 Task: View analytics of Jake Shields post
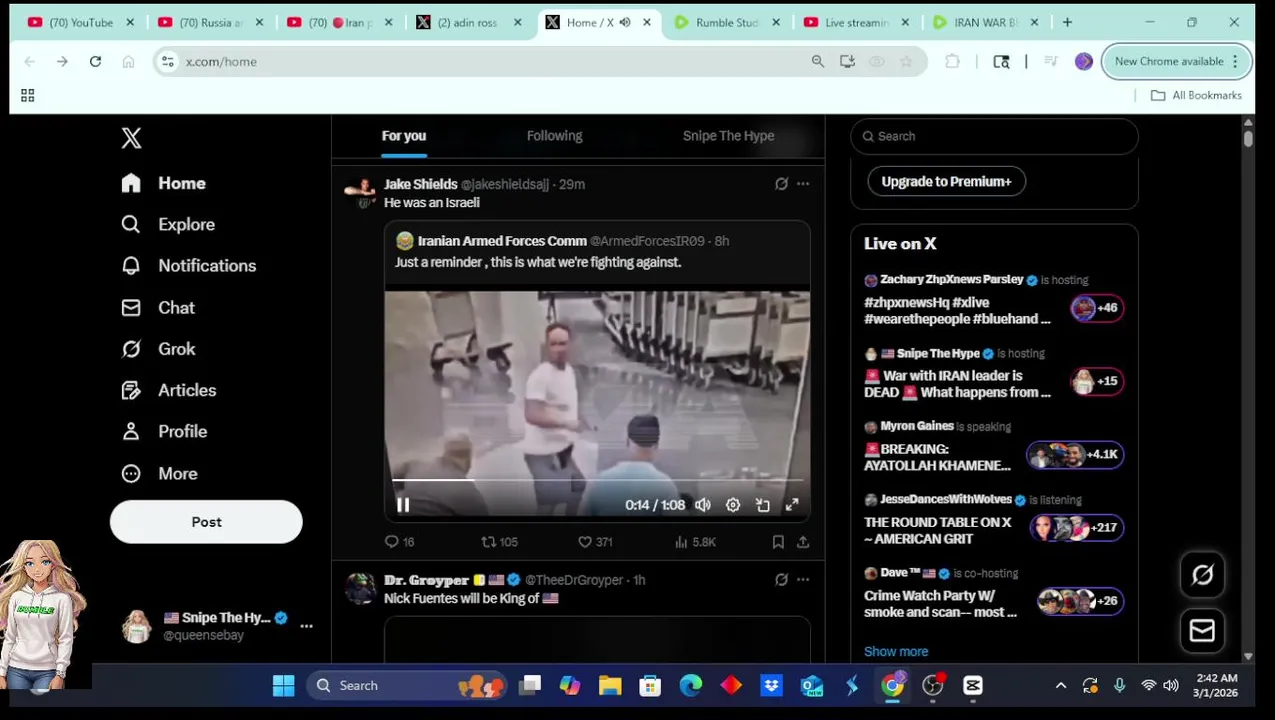point(695,542)
